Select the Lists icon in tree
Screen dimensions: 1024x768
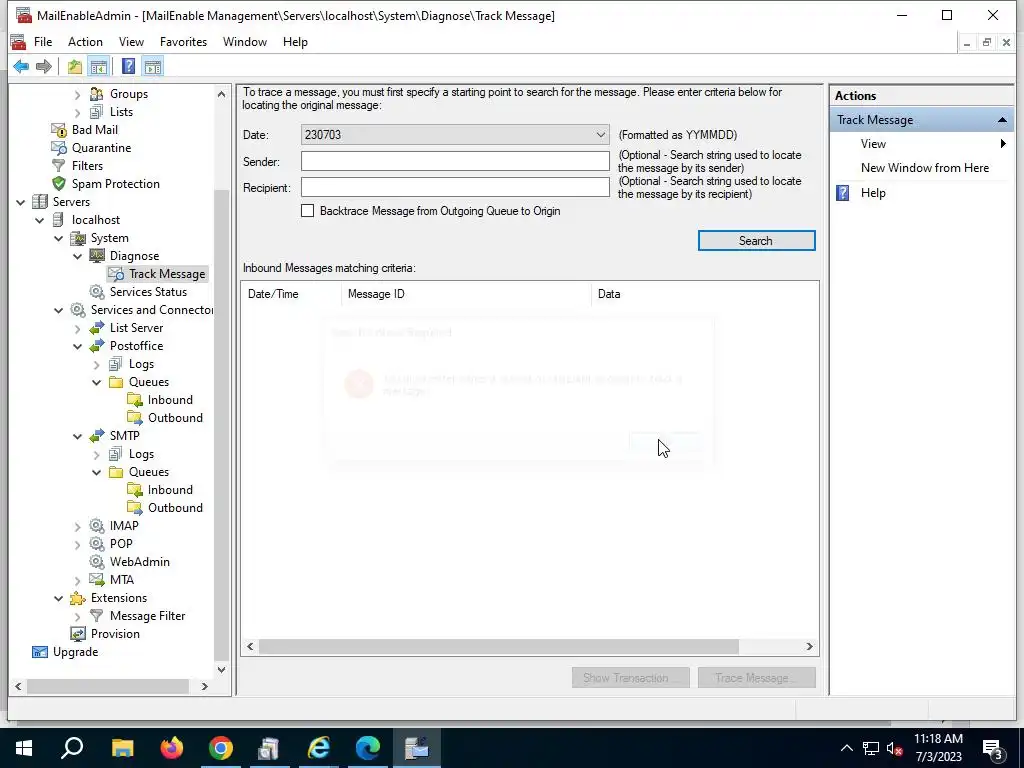(x=97, y=112)
